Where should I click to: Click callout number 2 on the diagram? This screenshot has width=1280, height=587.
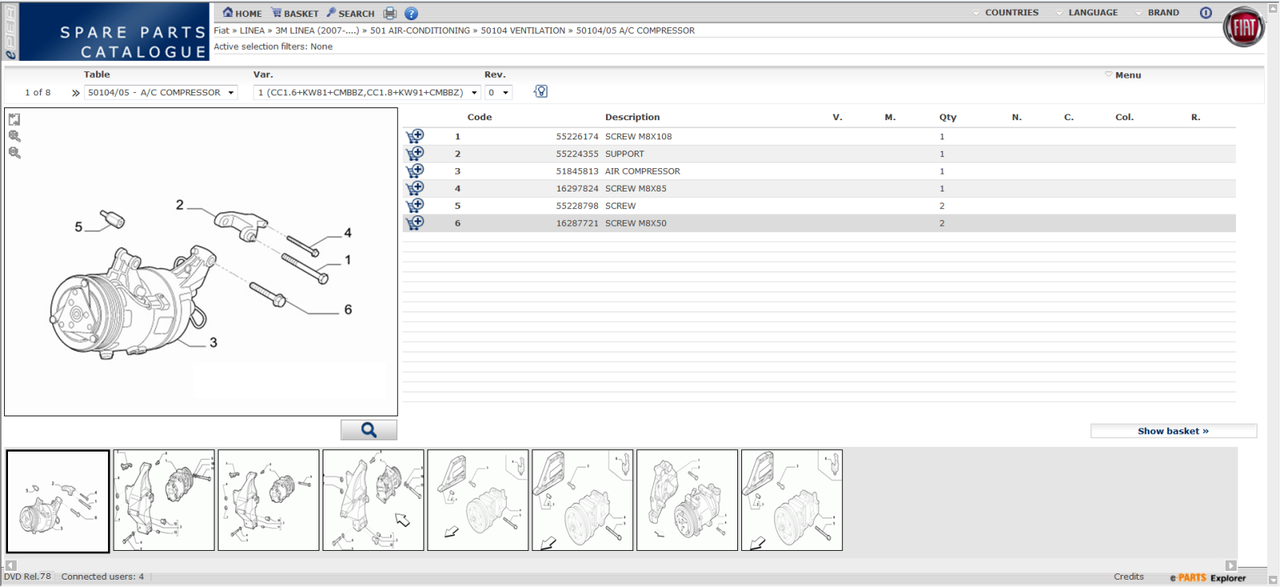(x=180, y=205)
